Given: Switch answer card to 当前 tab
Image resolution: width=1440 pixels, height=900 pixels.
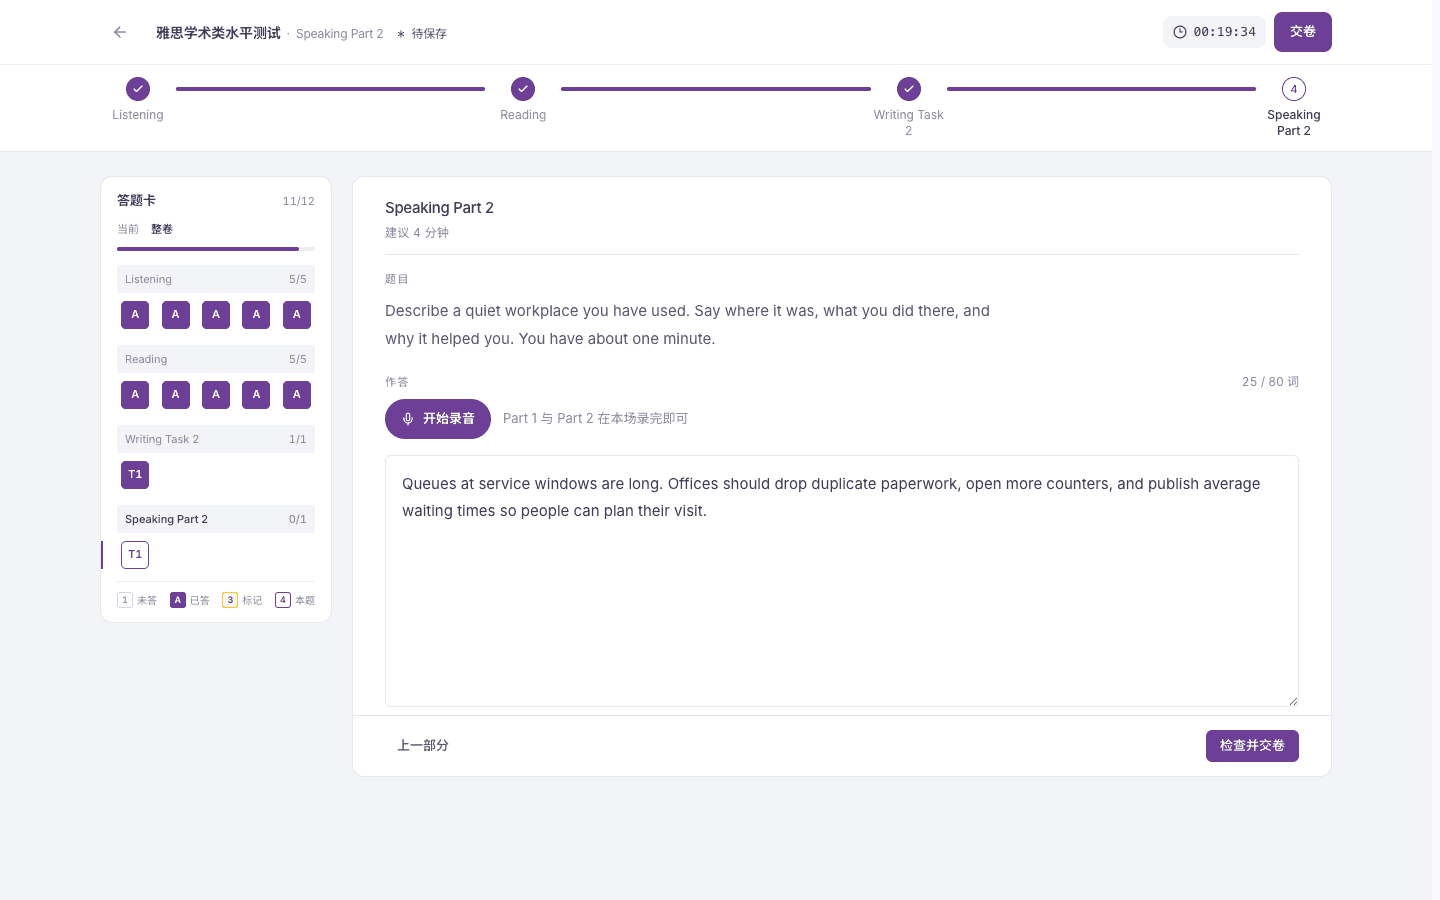Looking at the screenshot, I should coord(128,229).
